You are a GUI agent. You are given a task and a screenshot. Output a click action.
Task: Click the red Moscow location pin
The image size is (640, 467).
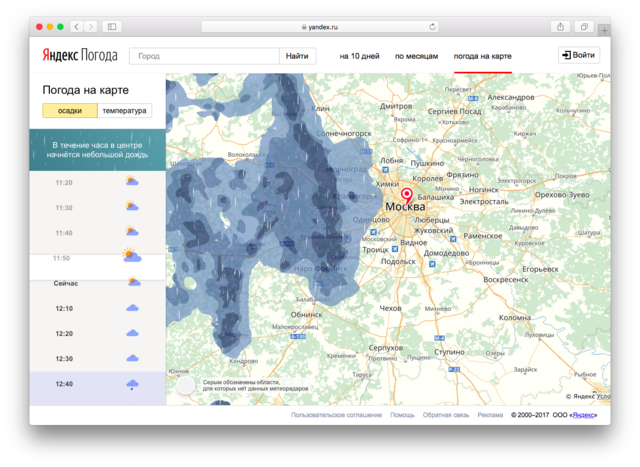406,195
